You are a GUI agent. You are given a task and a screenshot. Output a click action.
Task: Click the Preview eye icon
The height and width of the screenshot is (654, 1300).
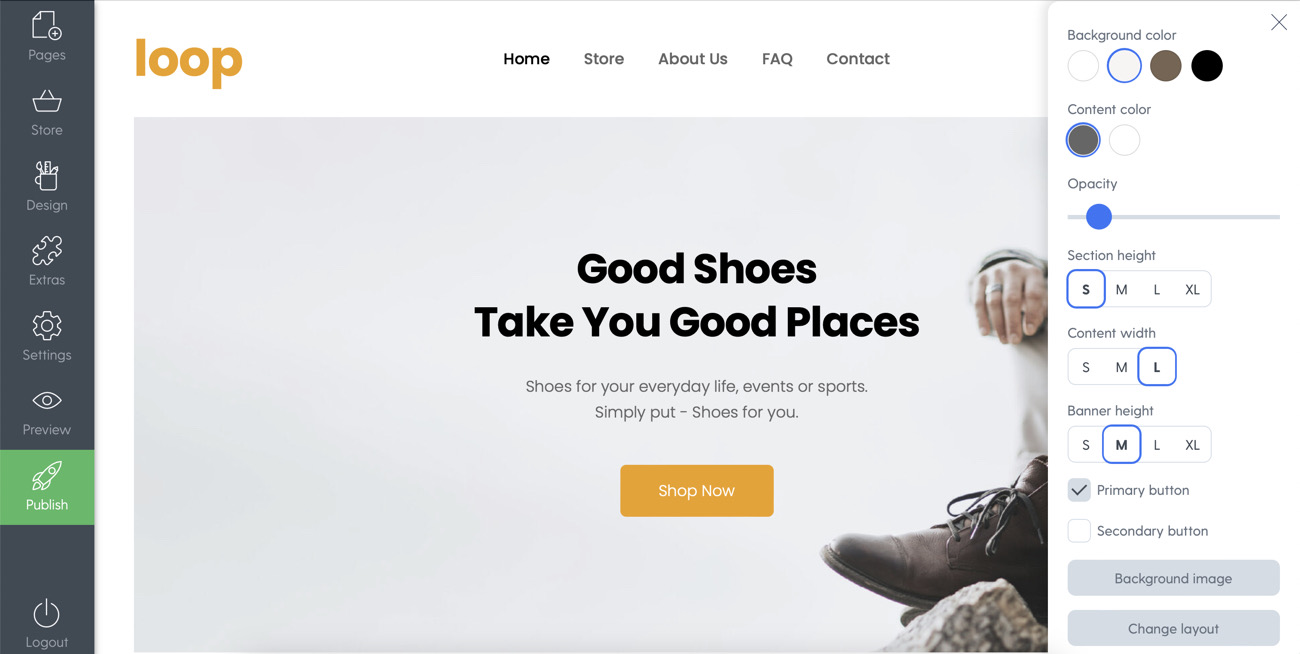(x=47, y=400)
